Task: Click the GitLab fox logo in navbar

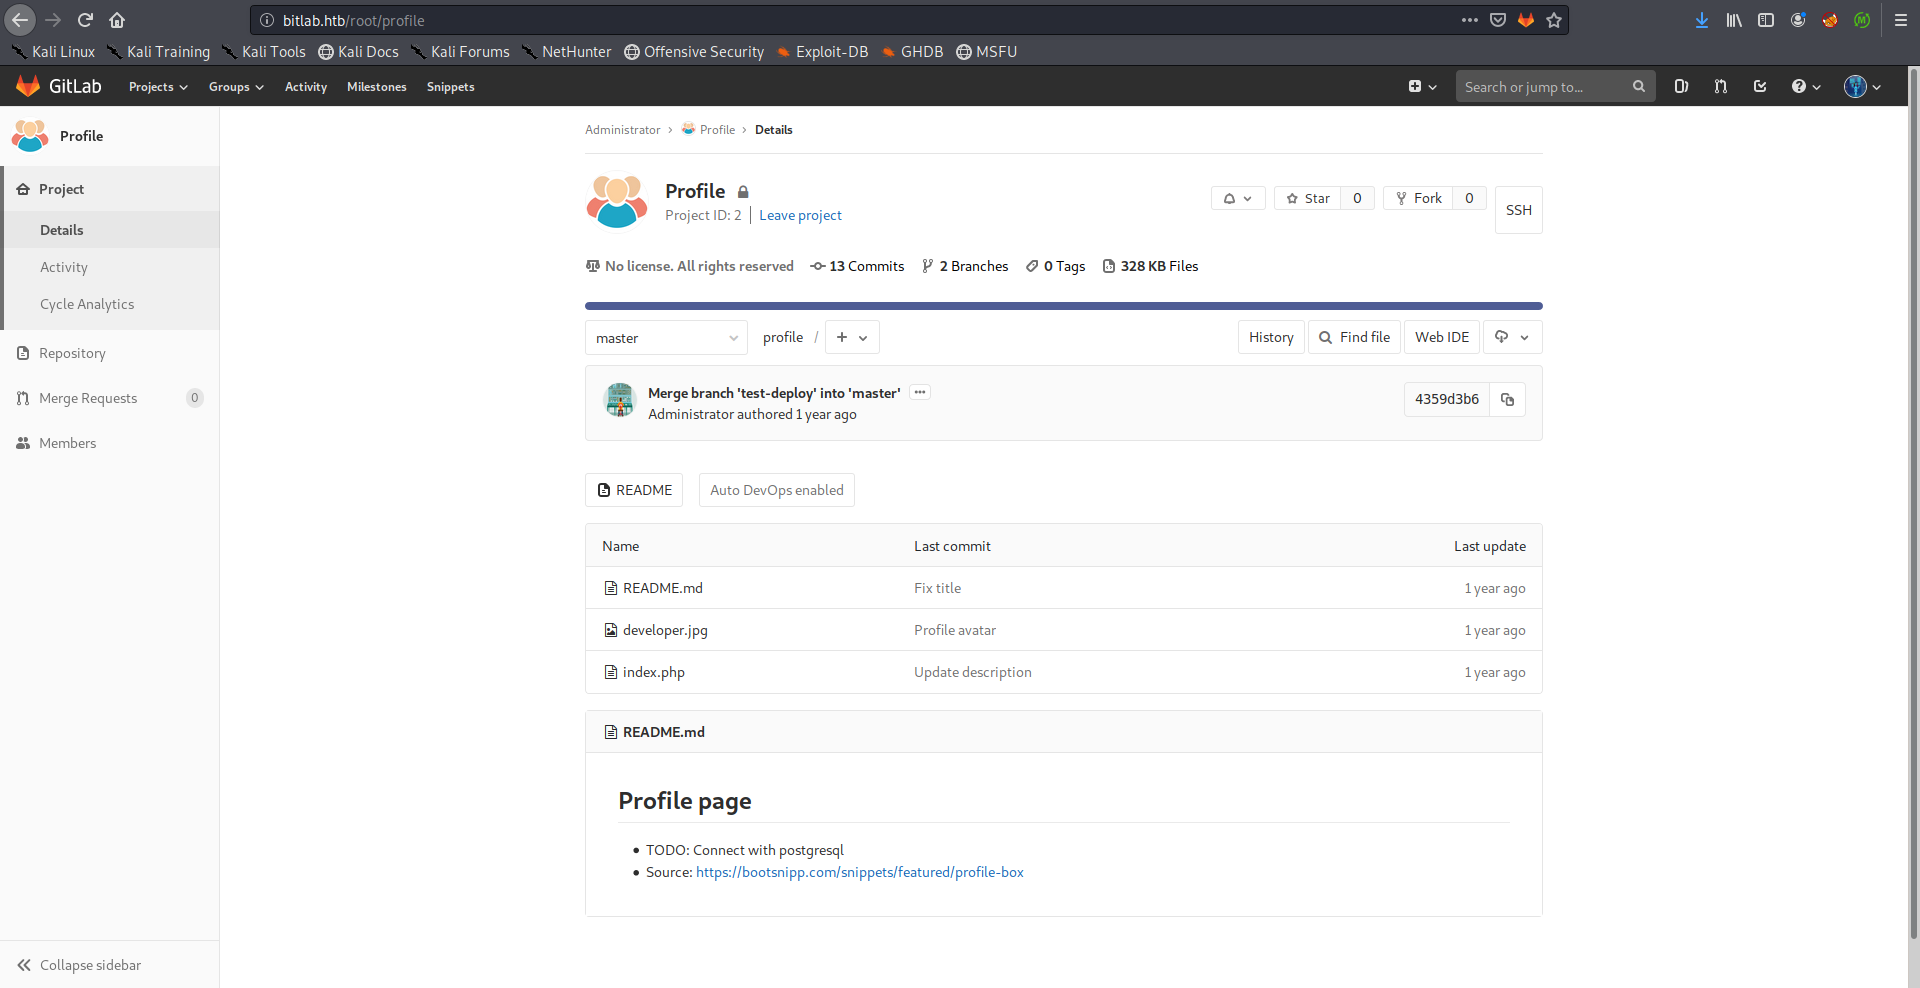Action: [28, 87]
